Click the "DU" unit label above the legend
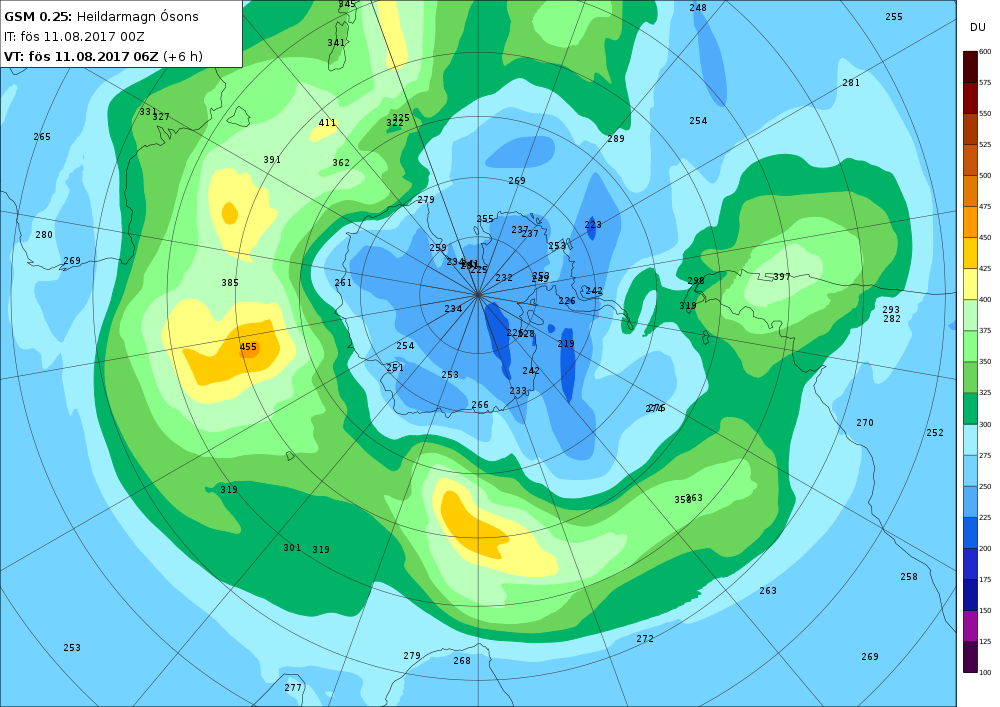Image resolution: width=1000 pixels, height=707 pixels. pyautogui.click(x=978, y=27)
